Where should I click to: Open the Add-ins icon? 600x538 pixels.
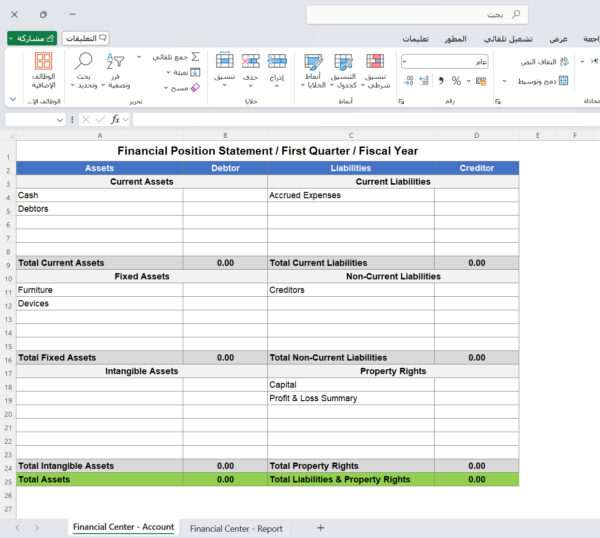point(43,66)
